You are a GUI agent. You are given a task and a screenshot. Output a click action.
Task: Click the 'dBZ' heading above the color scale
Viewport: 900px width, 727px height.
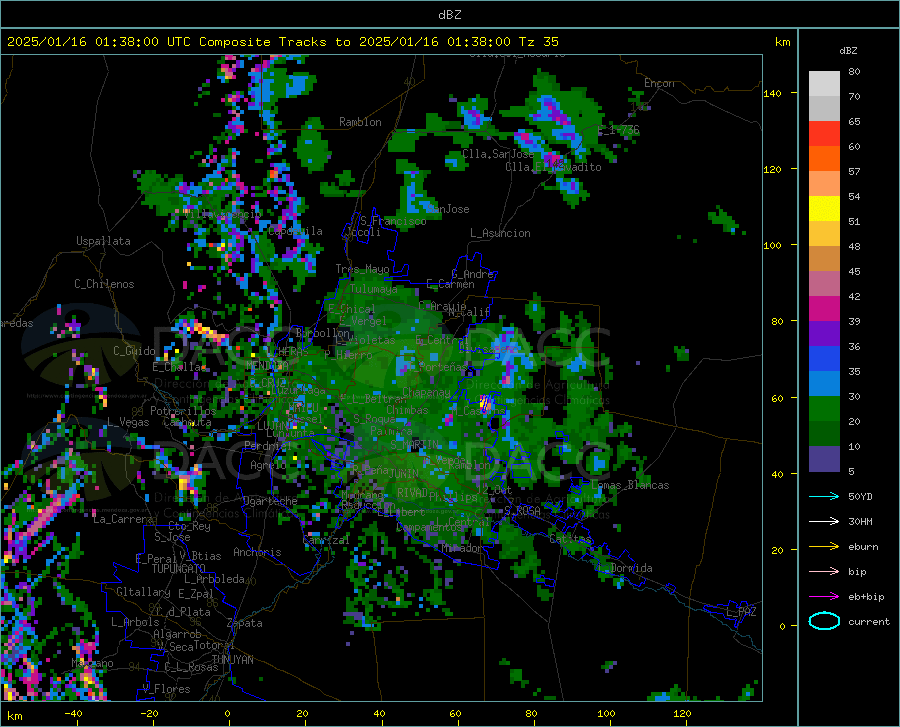(848, 50)
